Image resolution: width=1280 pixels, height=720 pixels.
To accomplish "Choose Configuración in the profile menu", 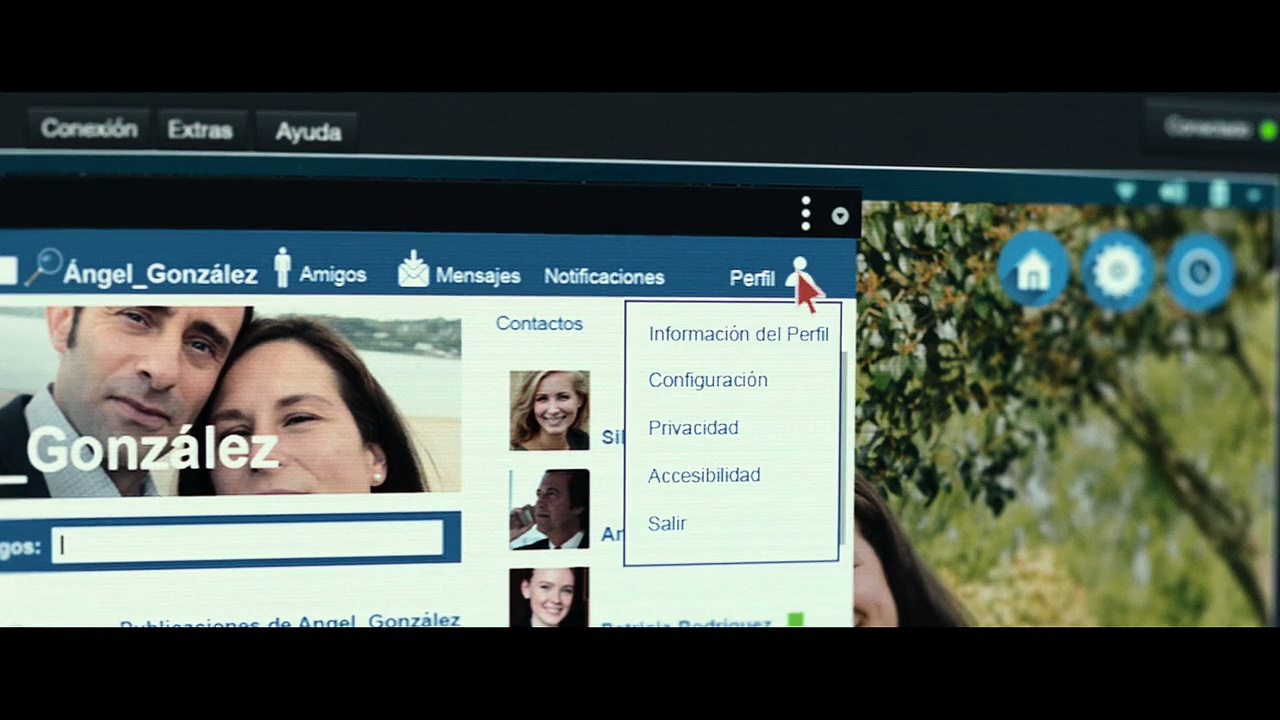I will pos(708,380).
